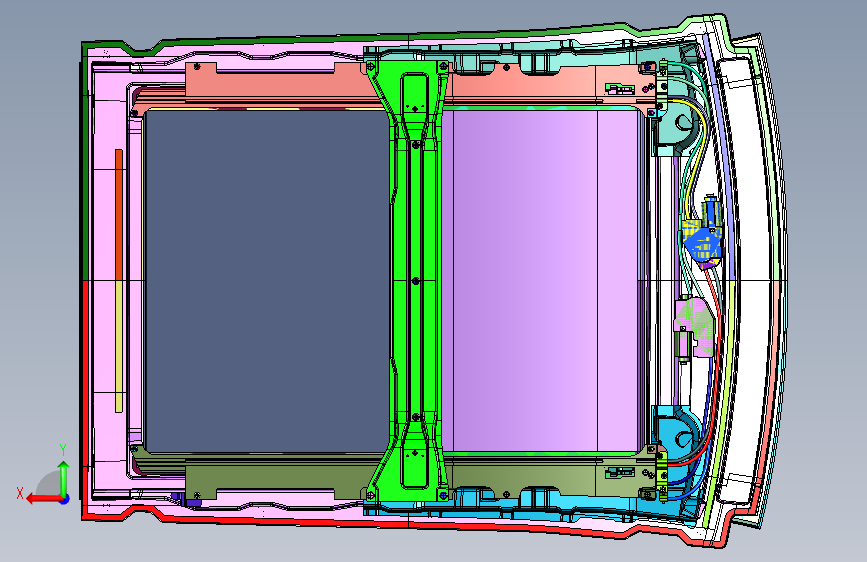
Task: Select the dark slate-blue glass panel
Action: pyautogui.click(x=267, y=281)
